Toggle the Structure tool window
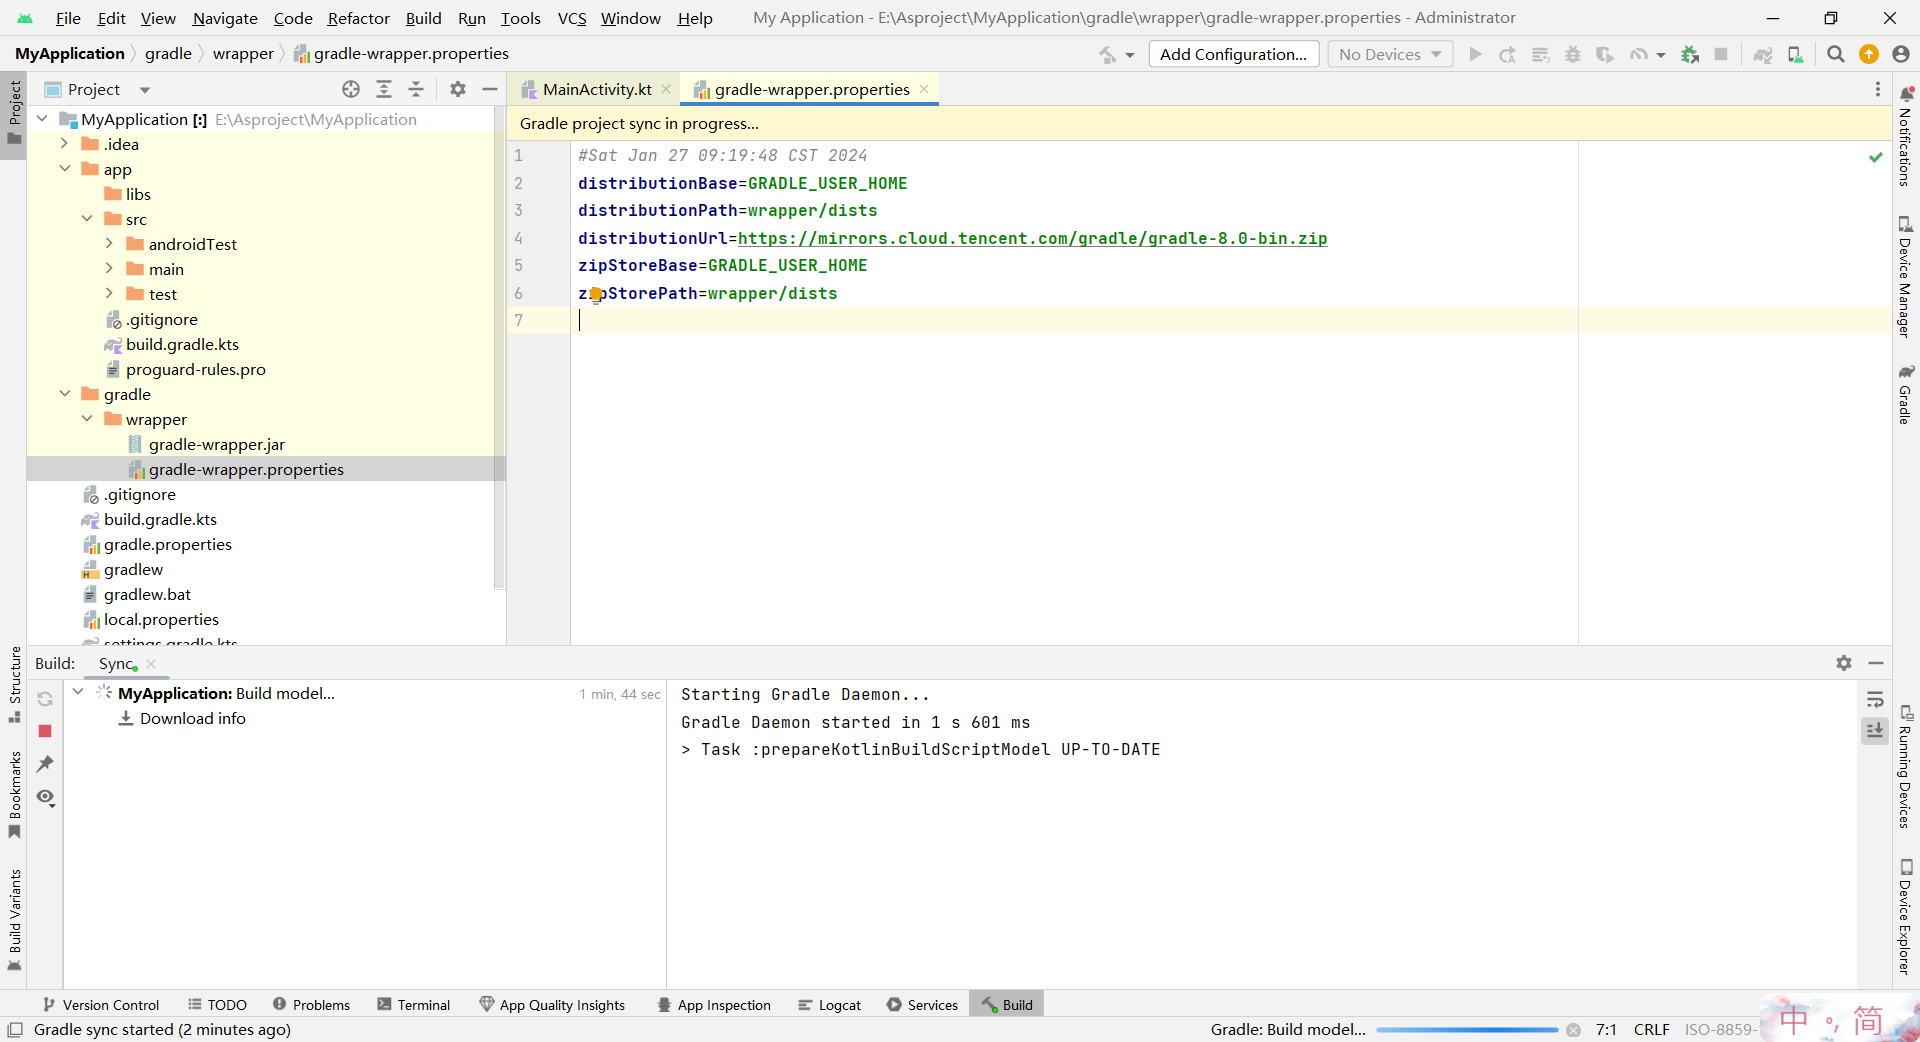This screenshot has height=1042, width=1920. [14, 685]
